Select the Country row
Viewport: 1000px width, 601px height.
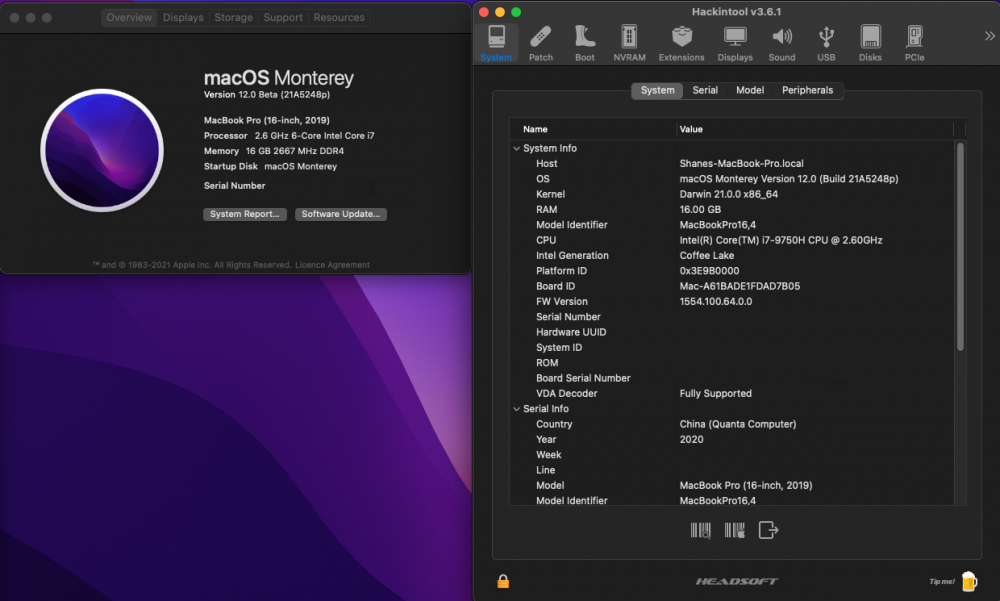(732, 424)
